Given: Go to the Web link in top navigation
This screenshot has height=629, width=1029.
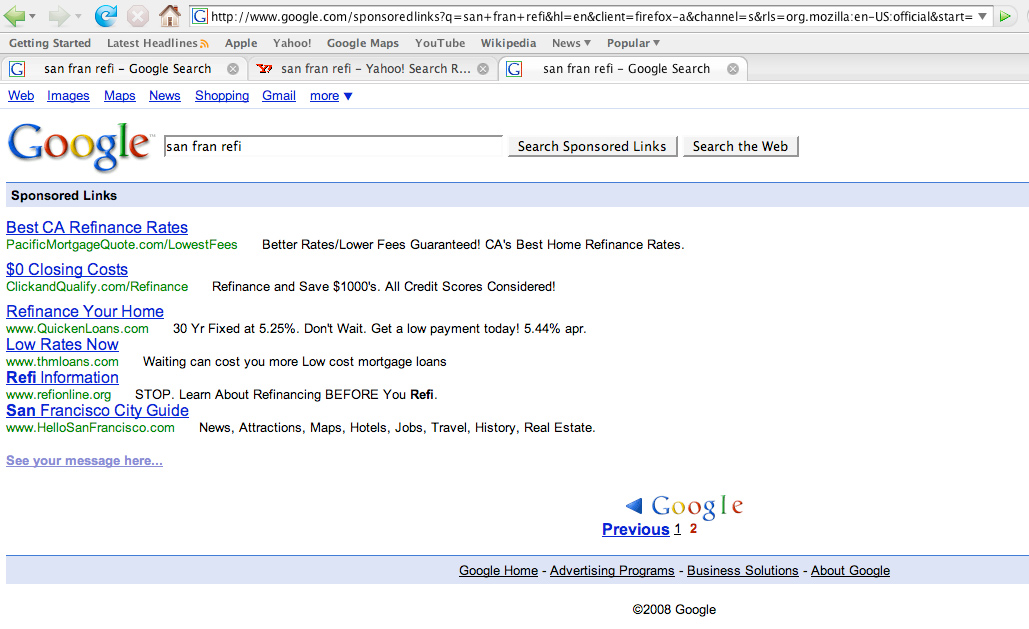Looking at the screenshot, I should click(x=21, y=96).
